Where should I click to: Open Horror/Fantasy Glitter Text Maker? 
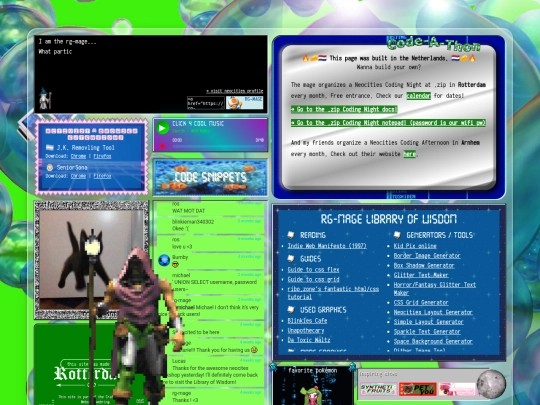[x=435, y=289]
